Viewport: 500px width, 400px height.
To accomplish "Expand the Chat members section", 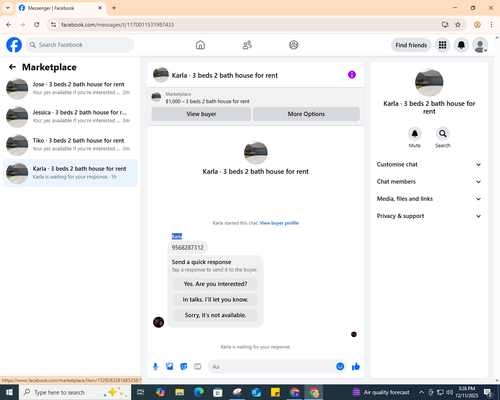I will pos(429,182).
